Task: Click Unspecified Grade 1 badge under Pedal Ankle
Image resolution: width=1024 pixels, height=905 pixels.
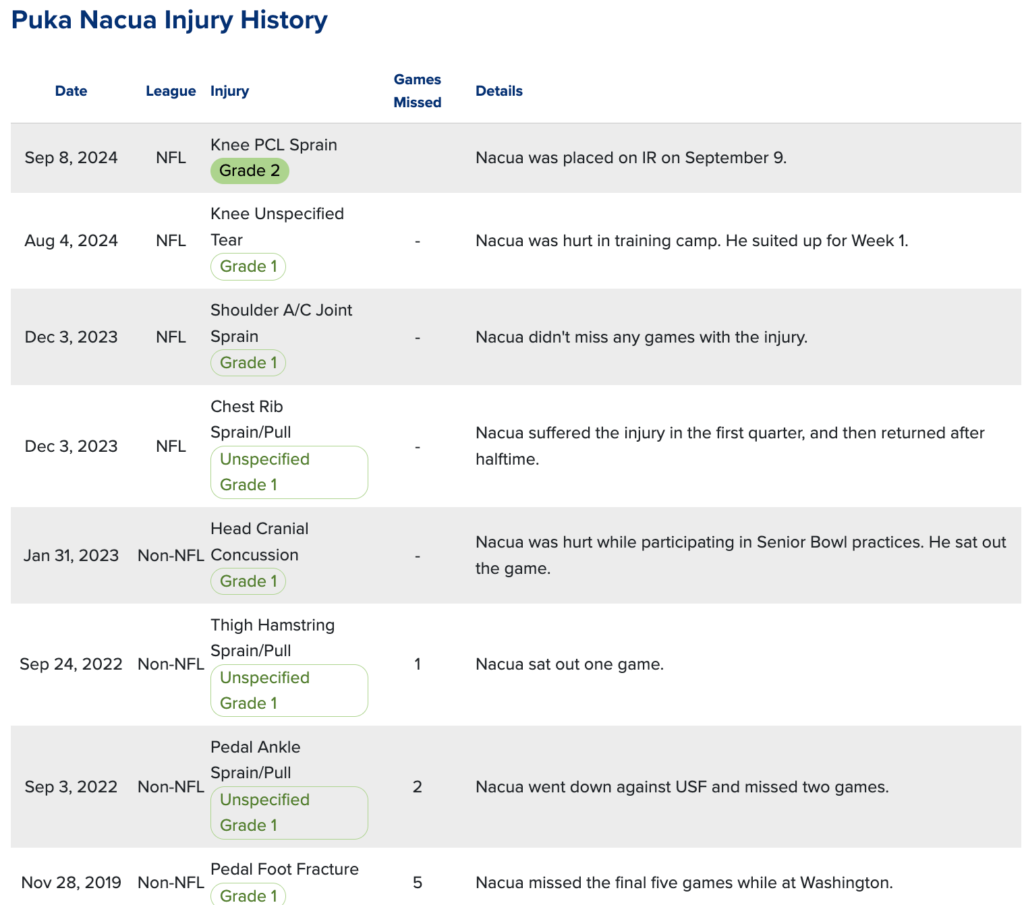Action: [289, 813]
